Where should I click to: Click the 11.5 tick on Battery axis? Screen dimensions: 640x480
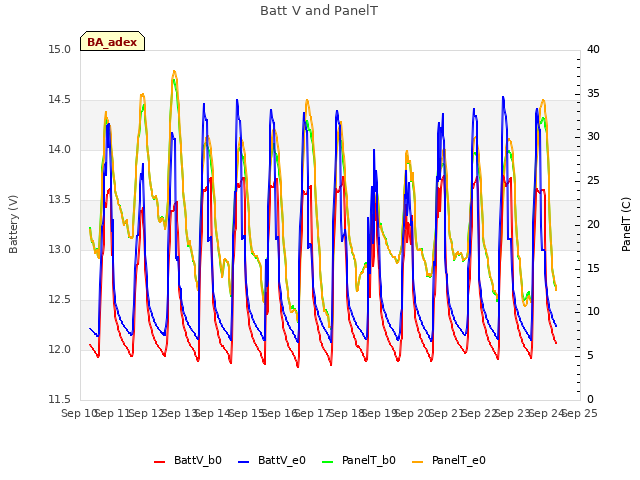click(60, 400)
